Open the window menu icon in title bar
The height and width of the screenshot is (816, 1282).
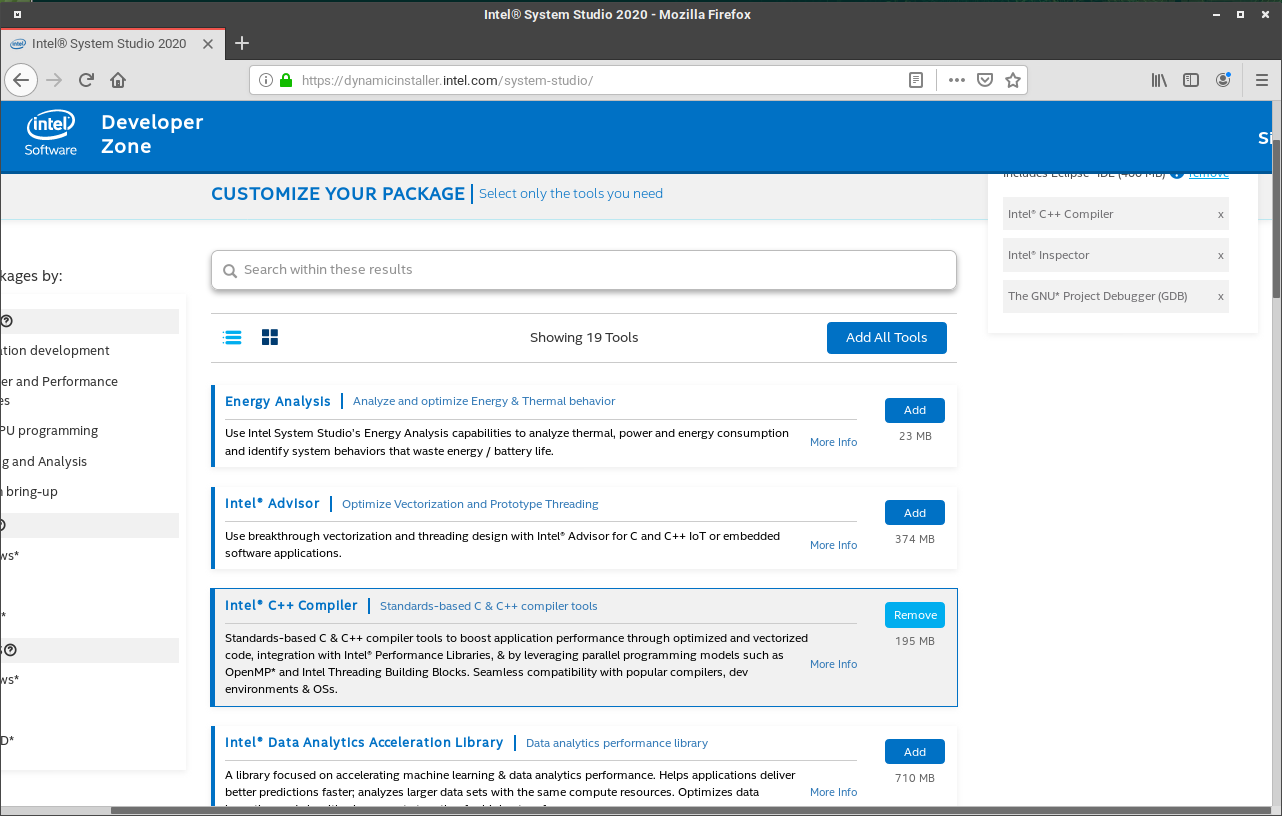17,14
